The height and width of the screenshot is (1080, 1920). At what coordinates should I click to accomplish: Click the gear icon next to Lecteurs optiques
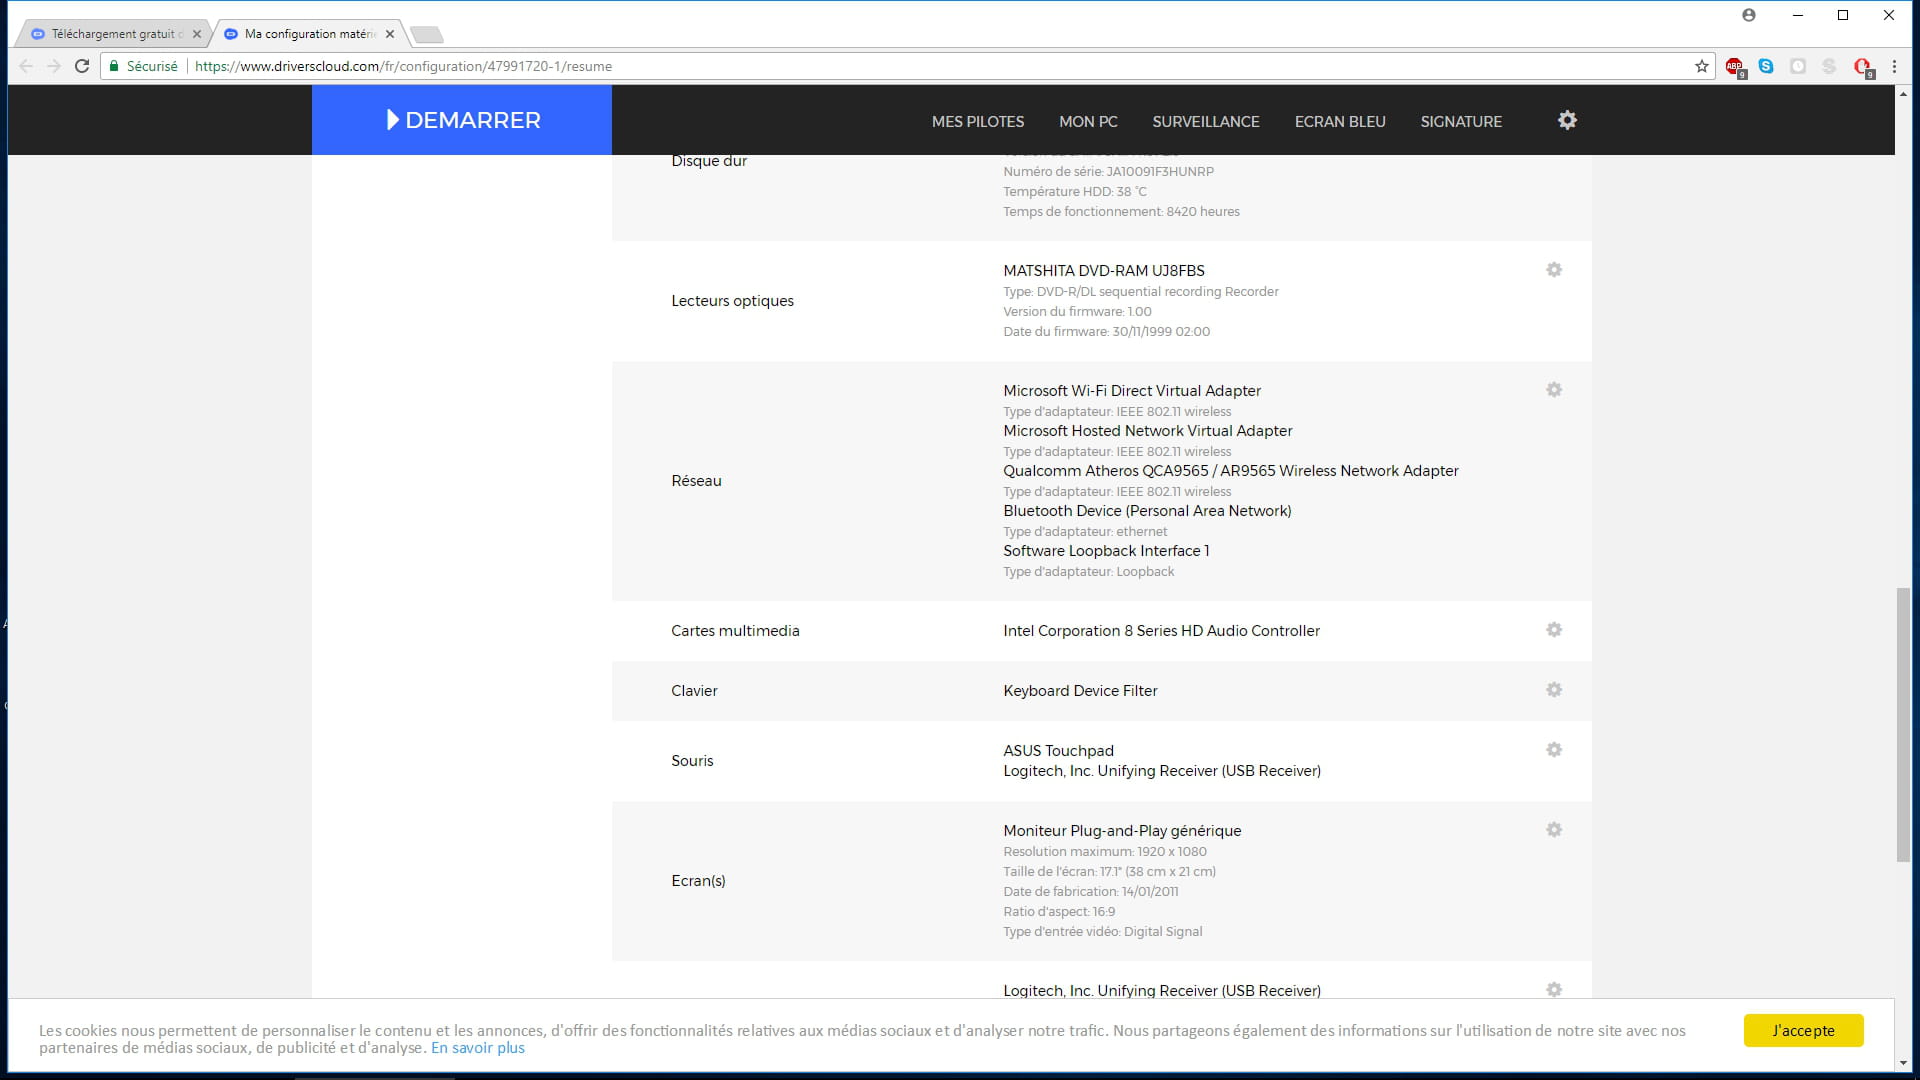pyautogui.click(x=1553, y=270)
